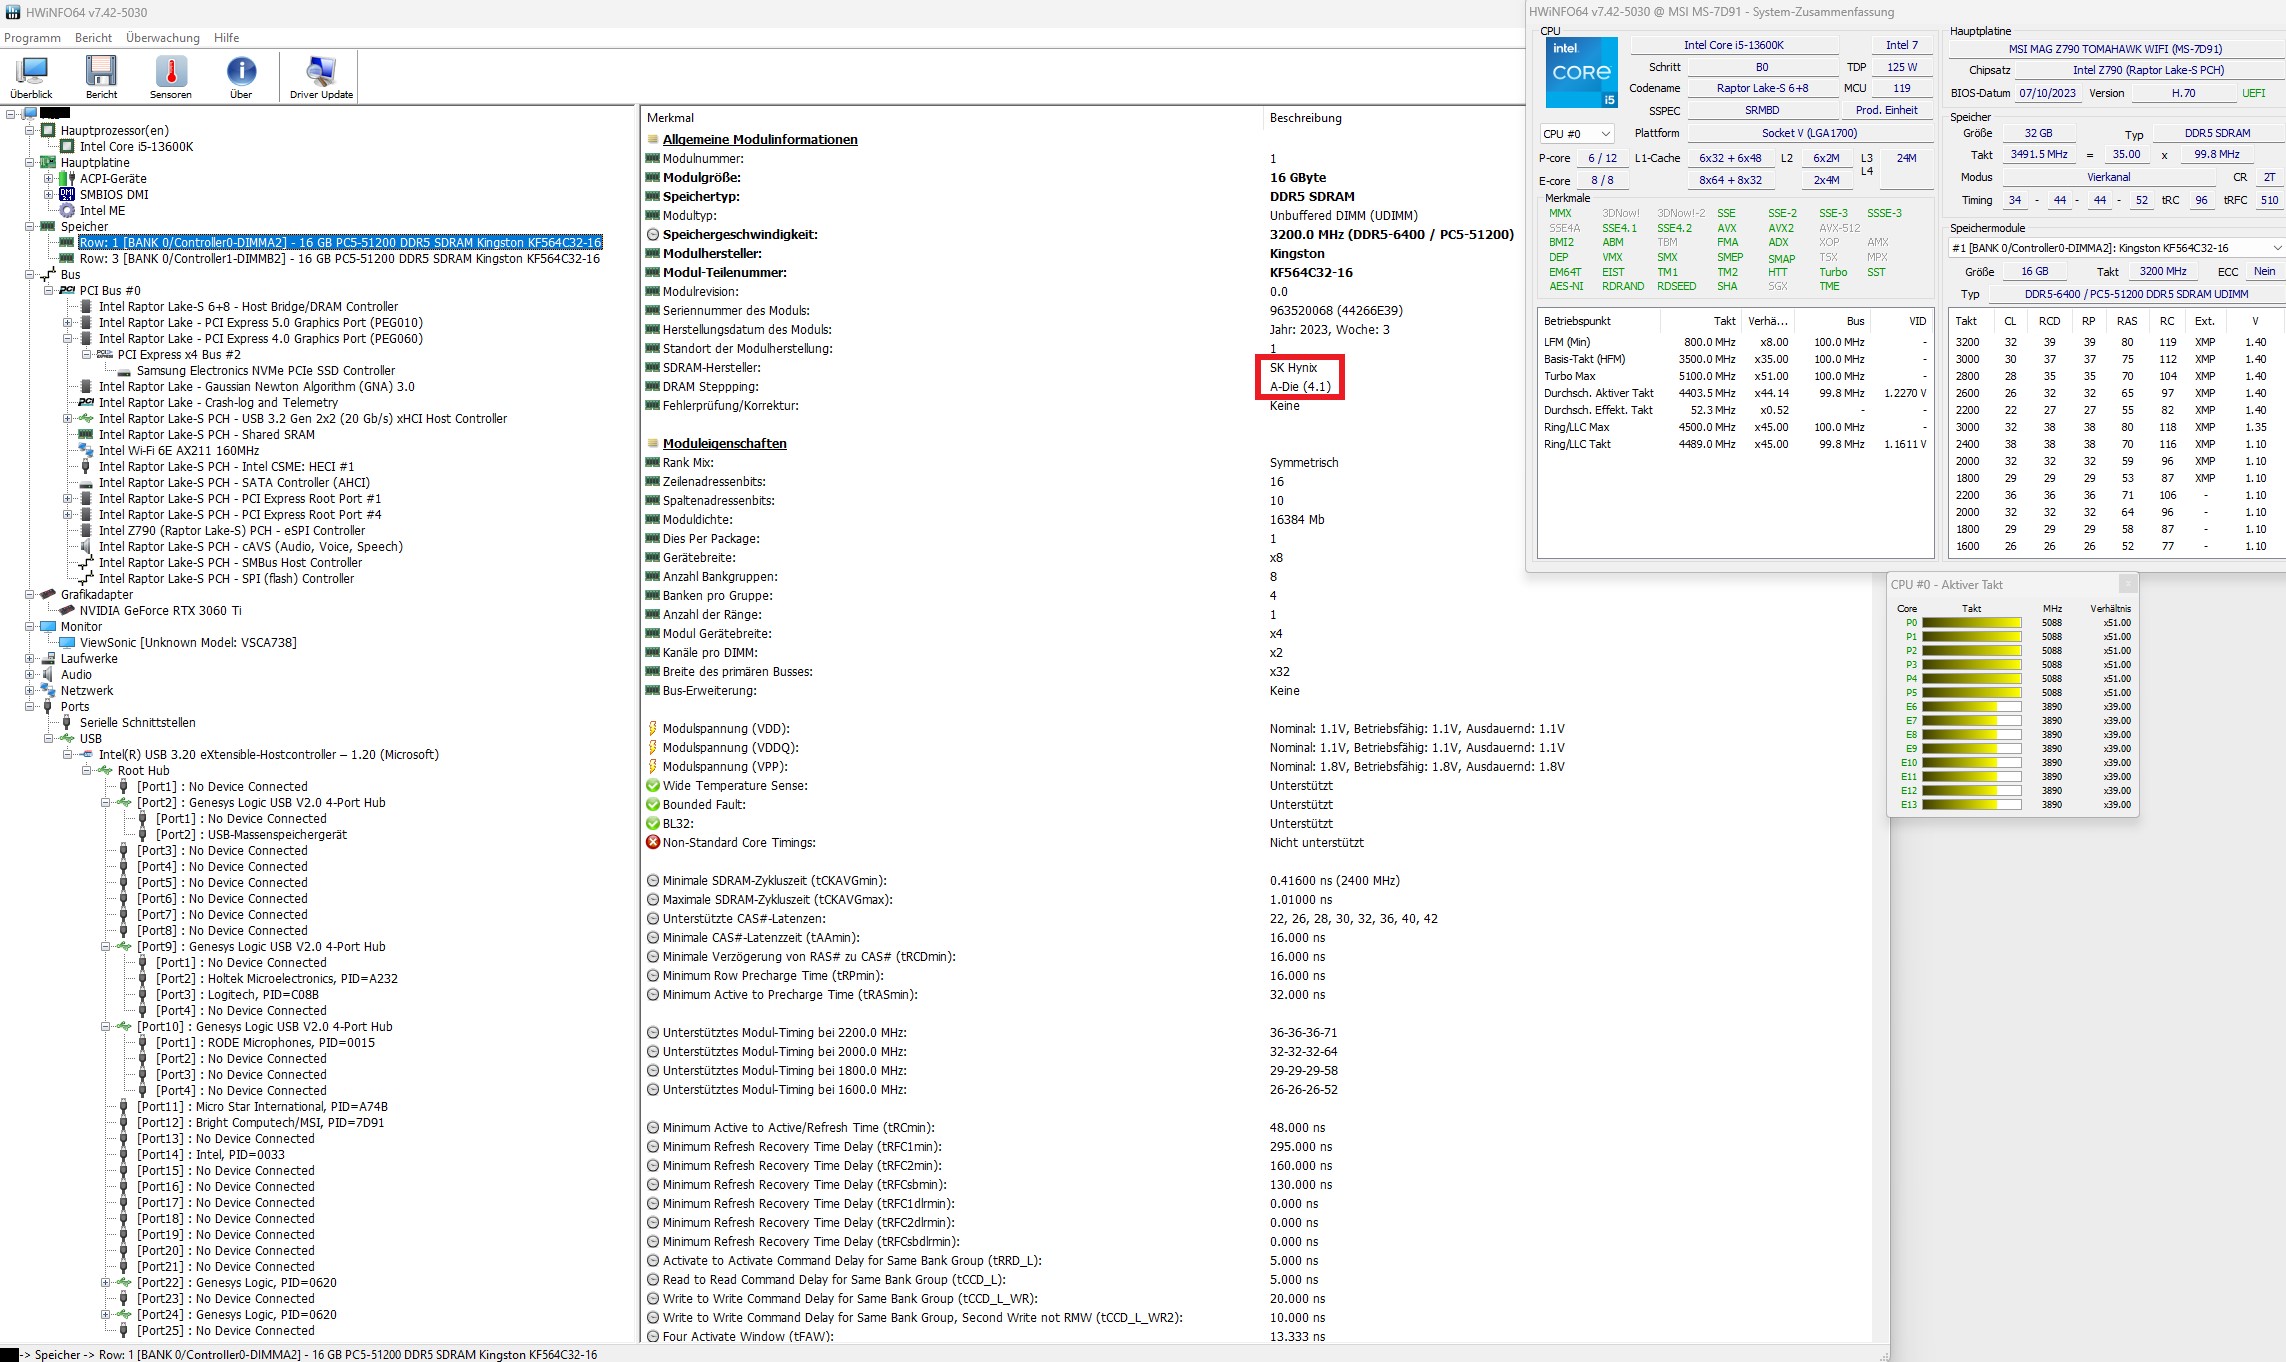2286x1362 pixels.
Task: Click the Intel Core i5 logo image
Action: [1581, 72]
